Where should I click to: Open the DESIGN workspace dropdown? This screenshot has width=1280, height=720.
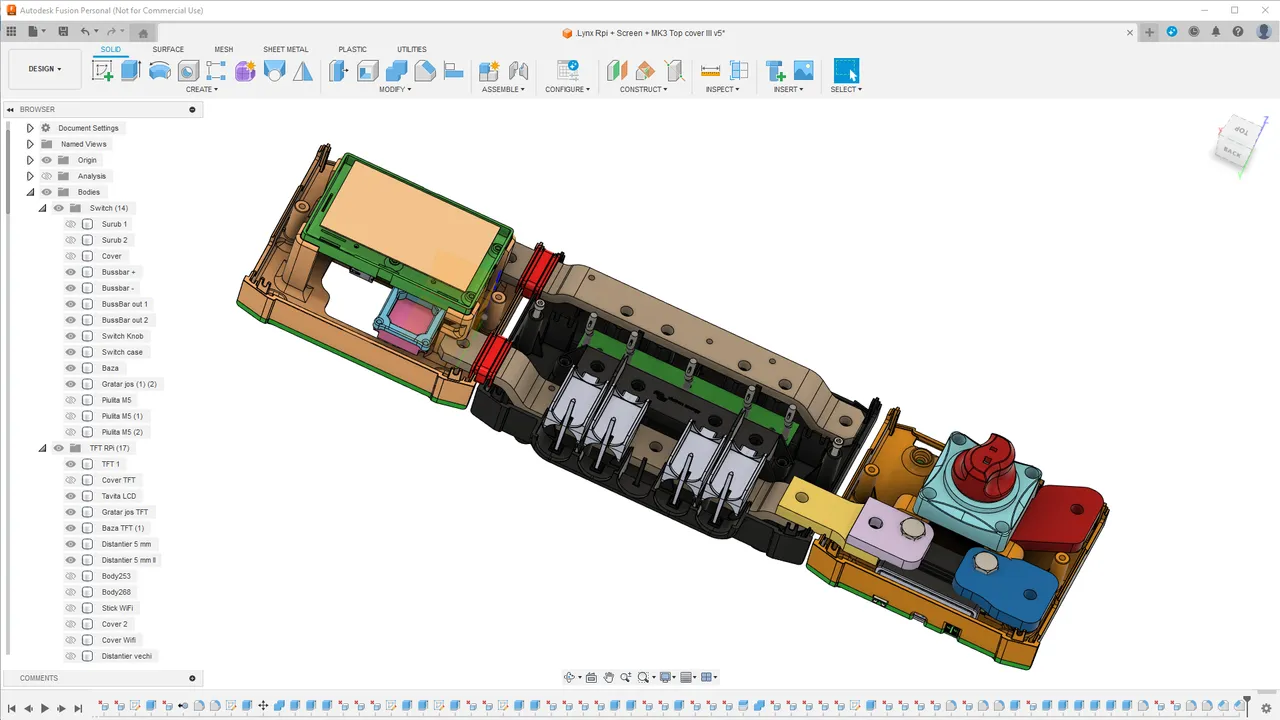click(x=45, y=69)
